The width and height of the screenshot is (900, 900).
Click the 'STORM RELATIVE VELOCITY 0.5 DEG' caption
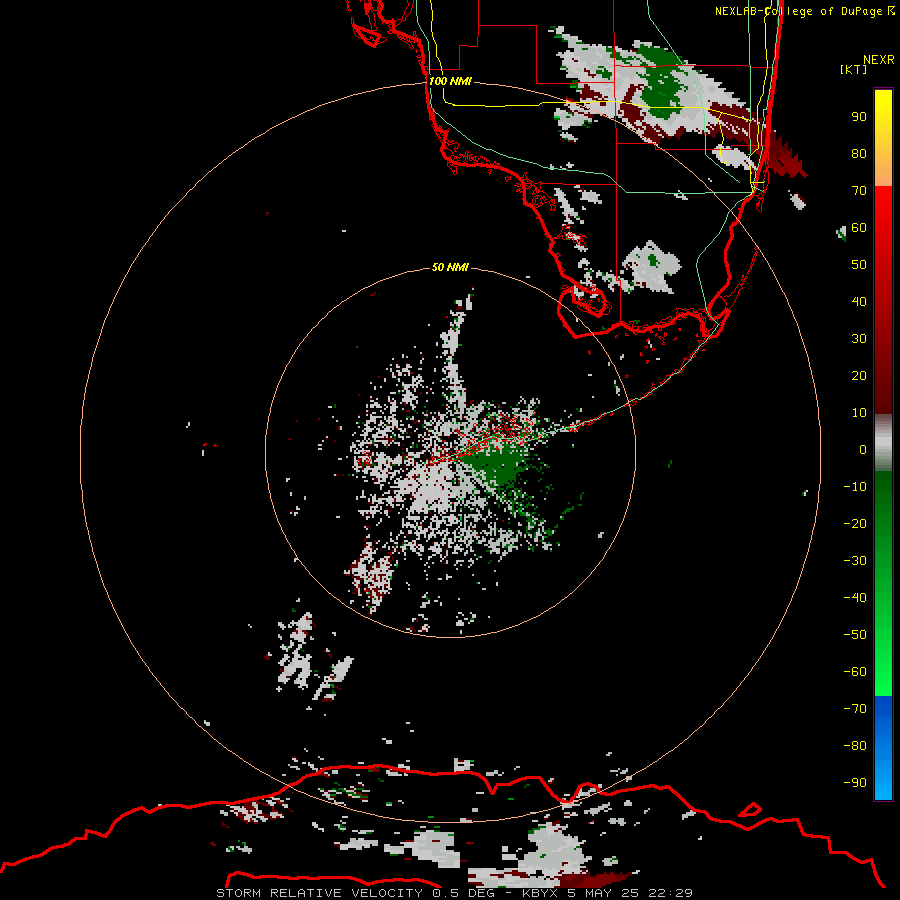point(355,893)
